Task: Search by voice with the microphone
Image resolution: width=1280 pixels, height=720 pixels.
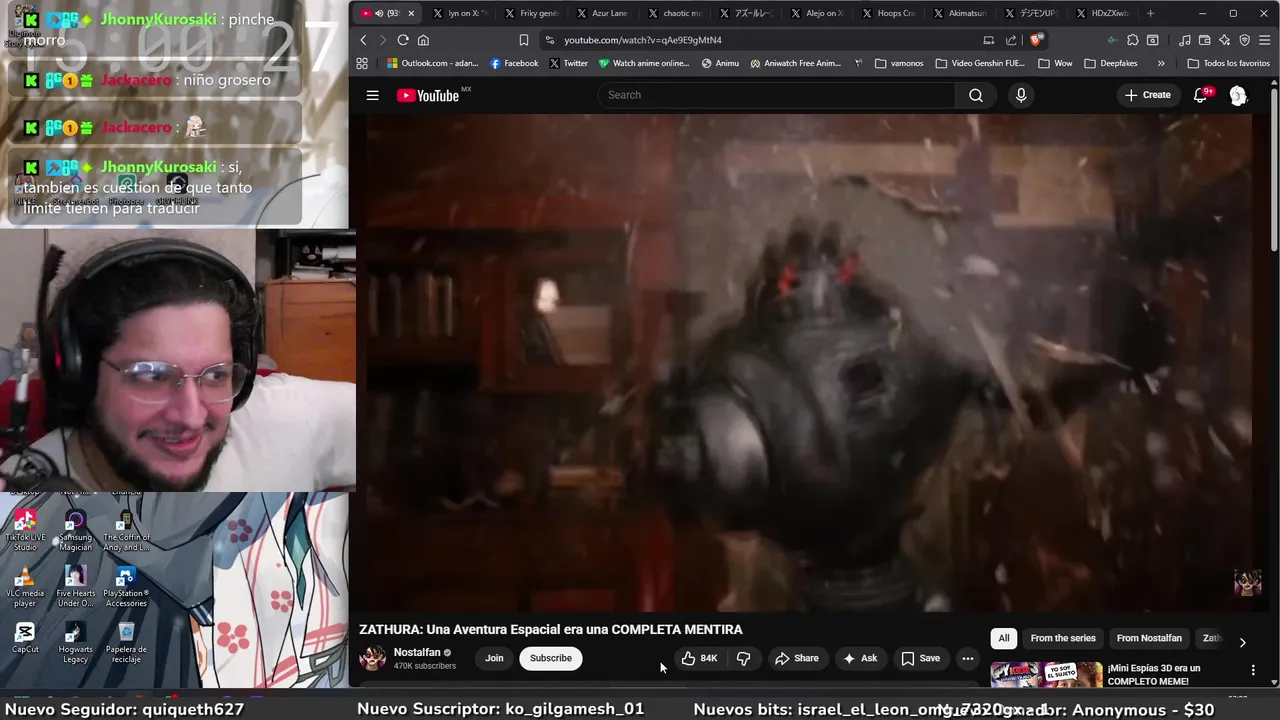Action: (x=1021, y=95)
